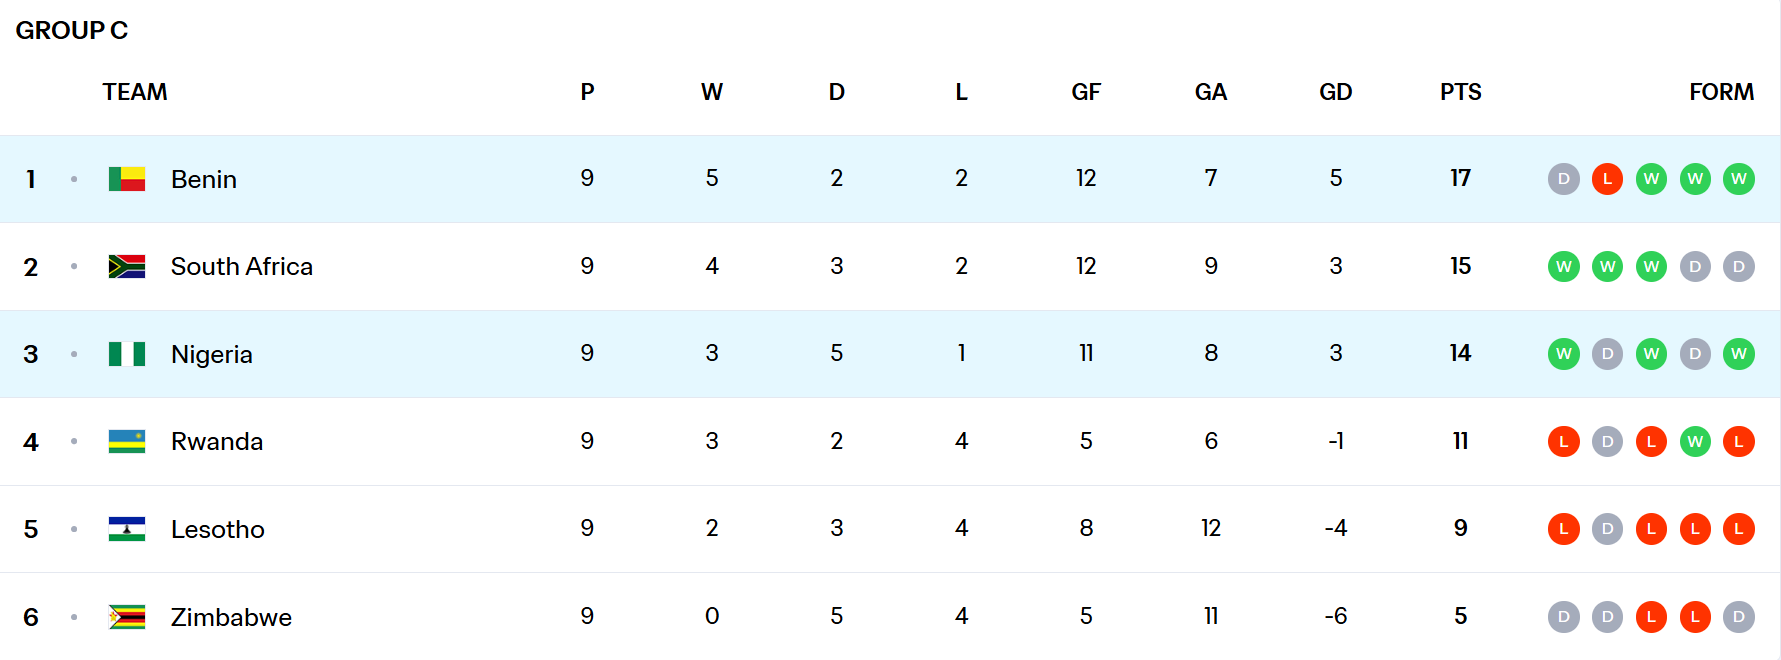Open the Benin team link
Viewport: 1781px width, 660px height.
(204, 179)
